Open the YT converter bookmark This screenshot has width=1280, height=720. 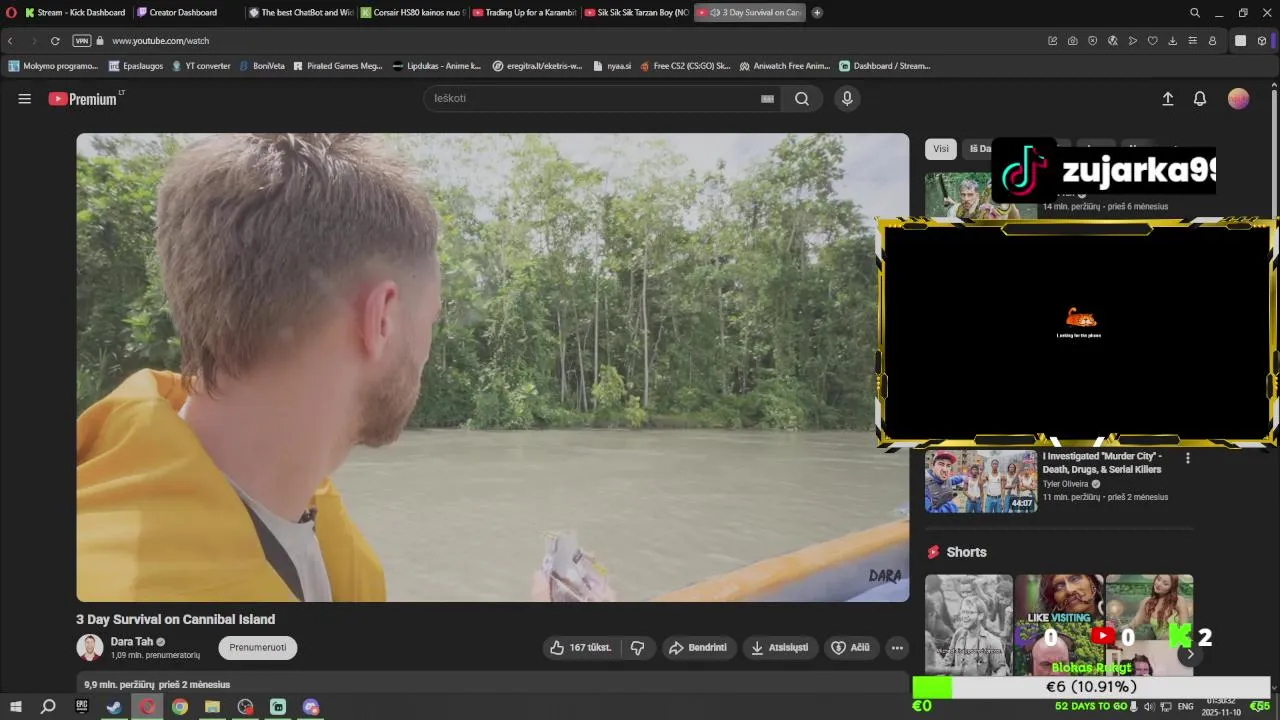pyautogui.click(x=200, y=66)
